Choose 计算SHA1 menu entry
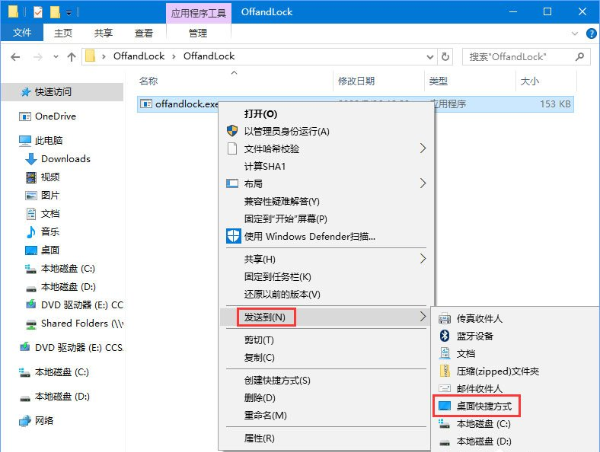This screenshot has width=600, height=452. 326,166
